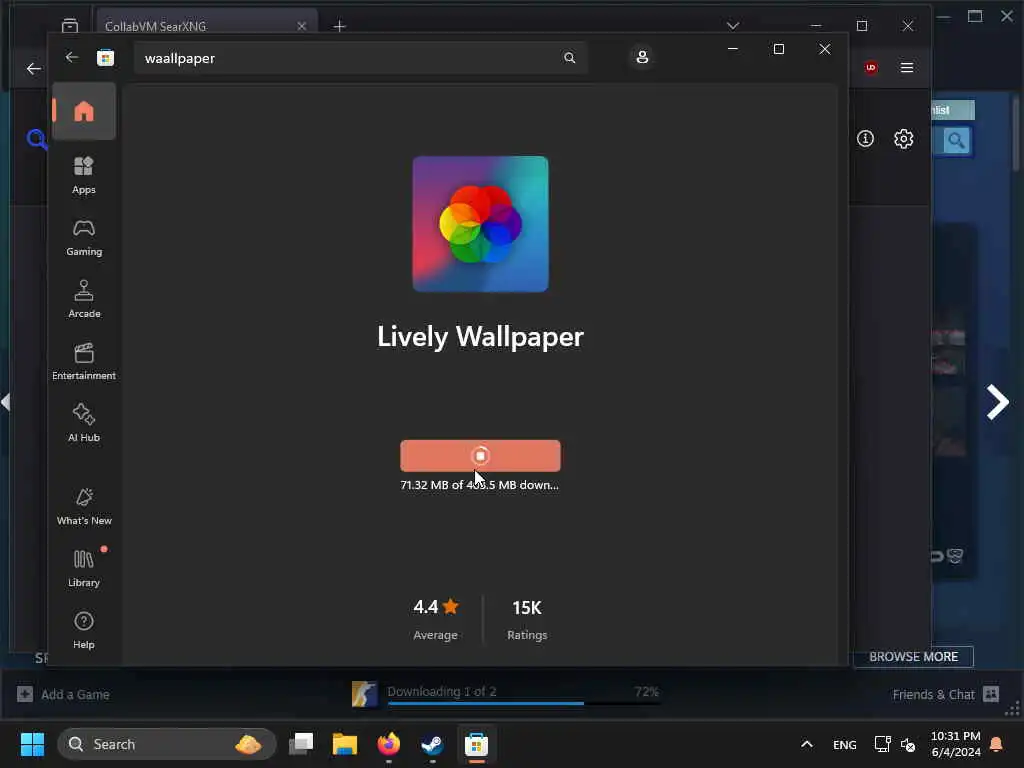Select the CollabVM SearXNG browser tab
The width and height of the screenshot is (1024, 768).
206,26
